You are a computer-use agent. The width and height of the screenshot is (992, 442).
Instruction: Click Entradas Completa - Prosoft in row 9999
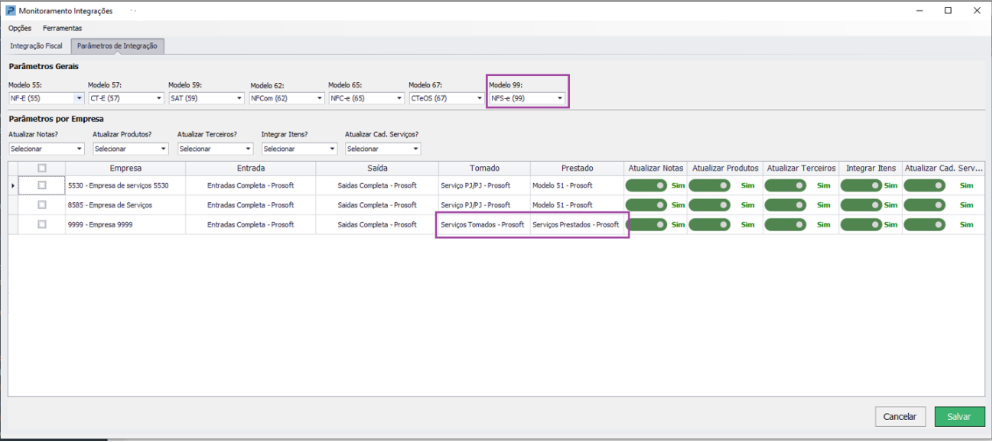click(x=251, y=224)
